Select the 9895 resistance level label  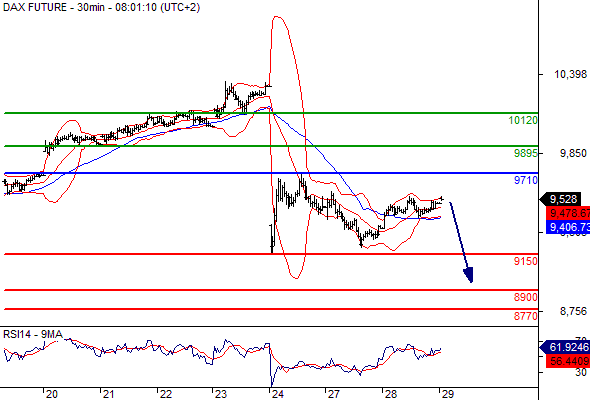tap(526, 153)
